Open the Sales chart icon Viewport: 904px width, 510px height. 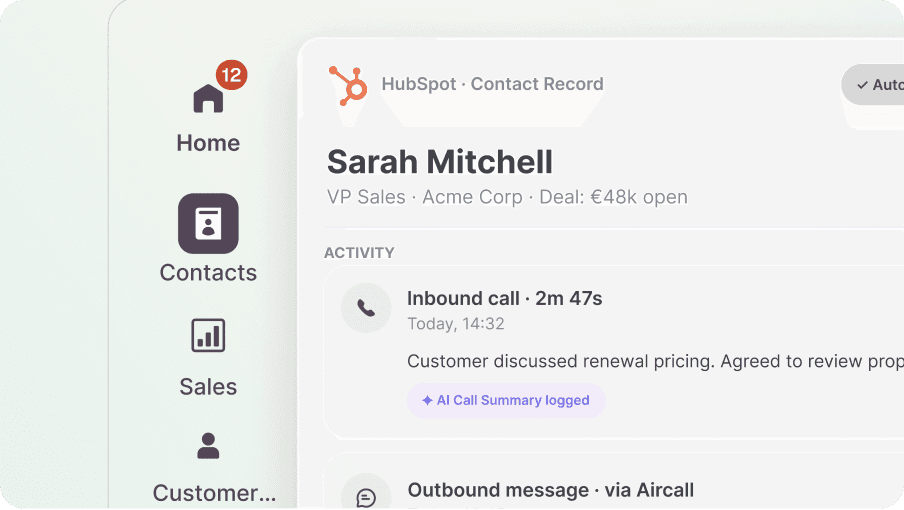(208, 335)
